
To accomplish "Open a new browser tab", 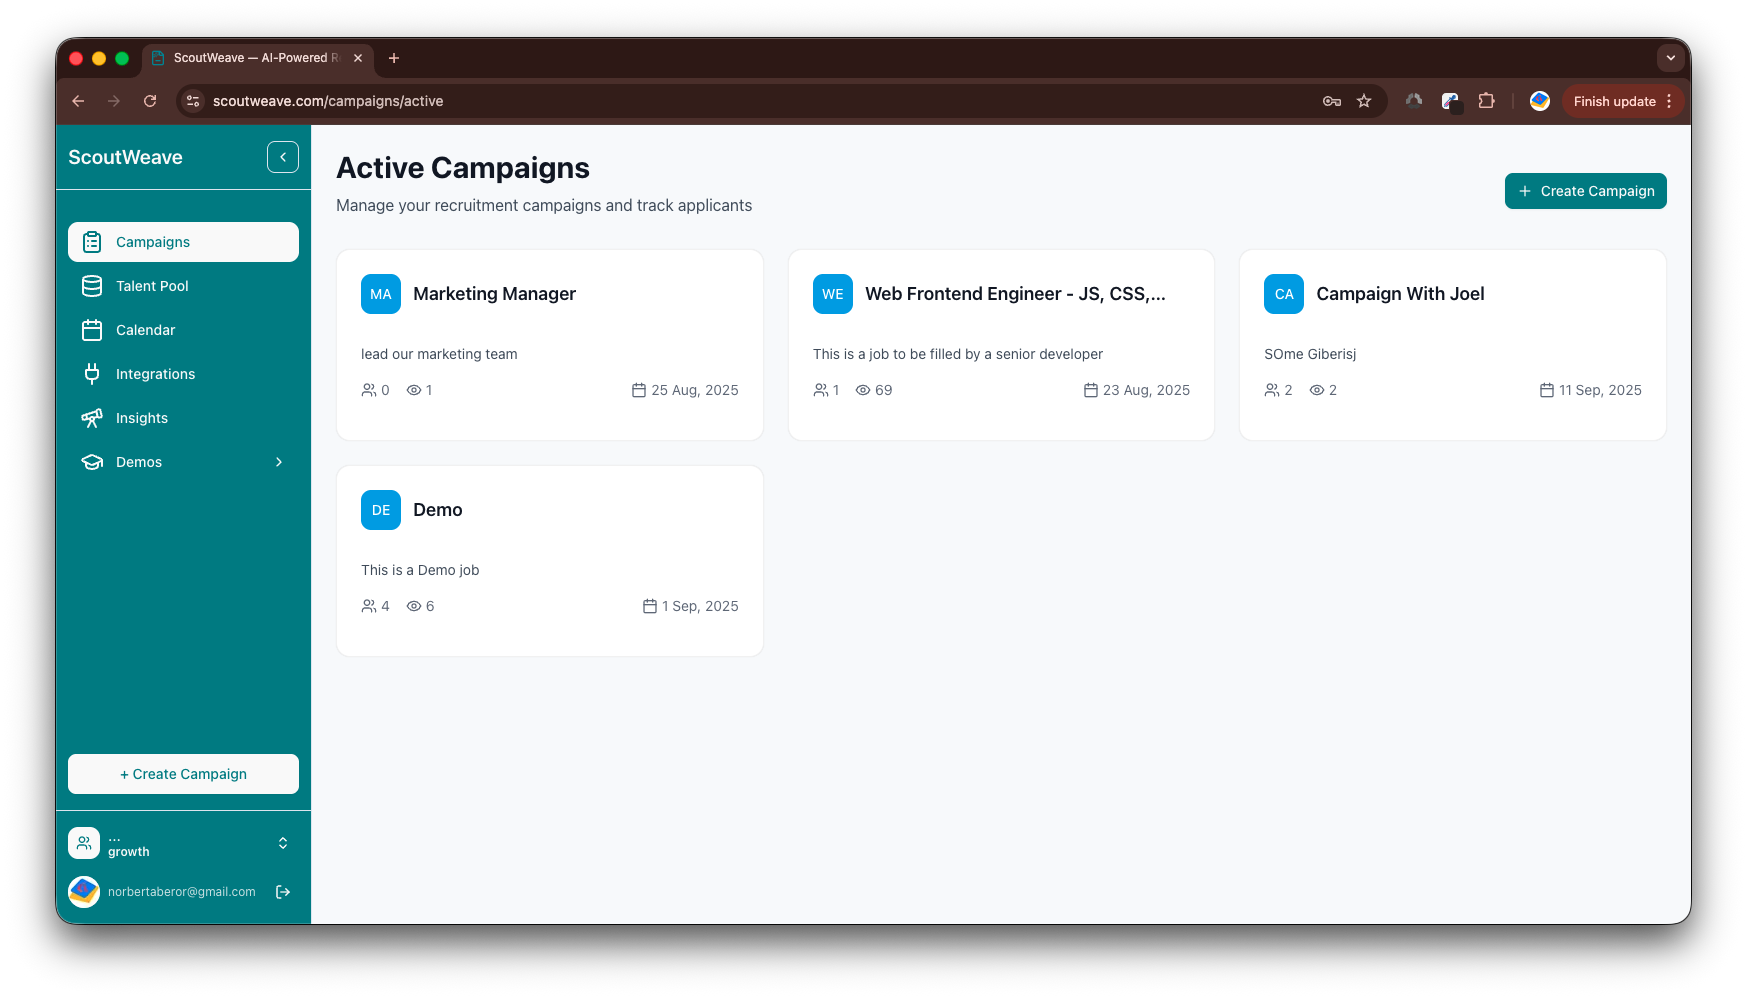I will click(x=394, y=58).
